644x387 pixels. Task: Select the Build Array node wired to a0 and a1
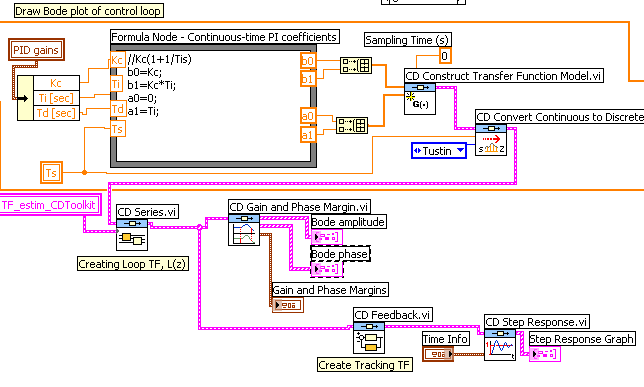pos(352,125)
